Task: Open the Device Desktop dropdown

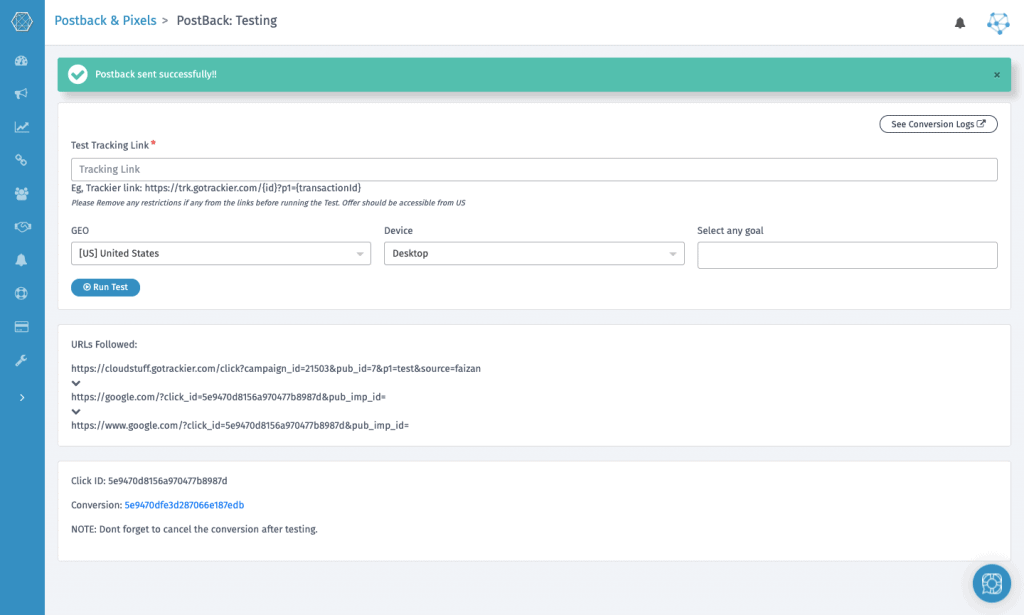Action: (x=534, y=254)
